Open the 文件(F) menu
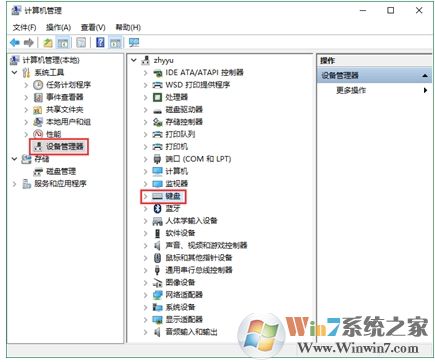The height and width of the screenshot is (362, 435). [x=24, y=27]
